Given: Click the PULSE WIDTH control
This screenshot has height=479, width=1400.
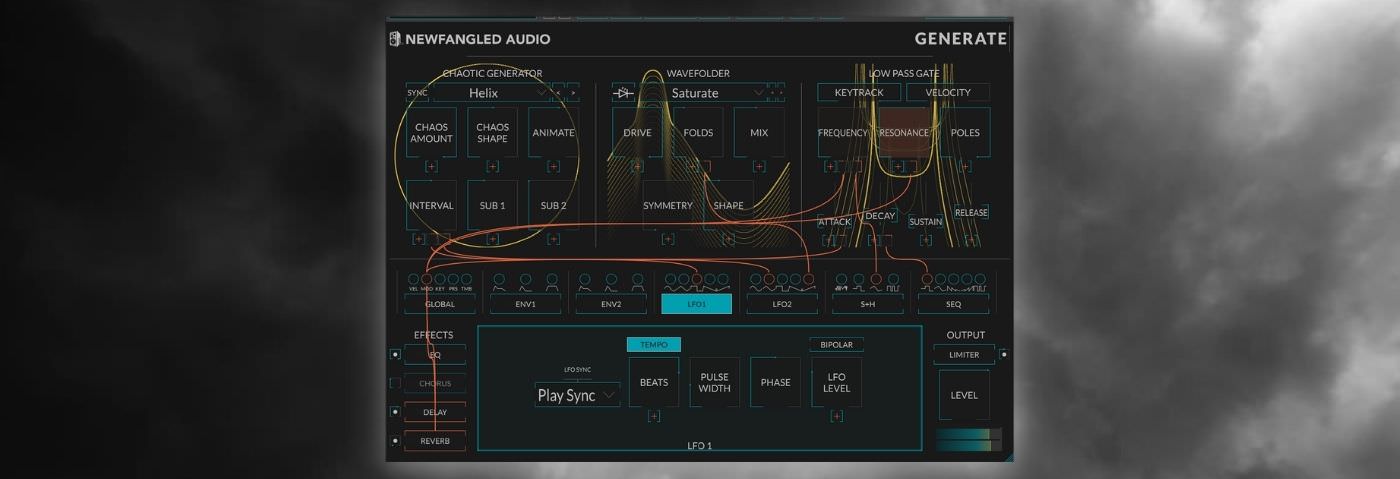Looking at the screenshot, I should 715,382.
